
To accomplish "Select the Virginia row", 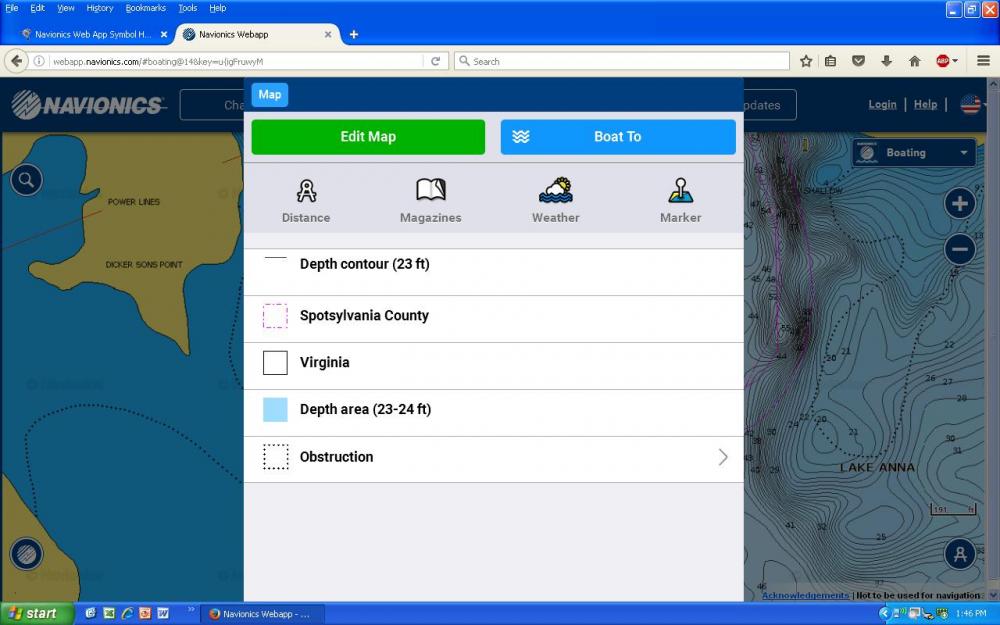I will pyautogui.click(x=494, y=366).
